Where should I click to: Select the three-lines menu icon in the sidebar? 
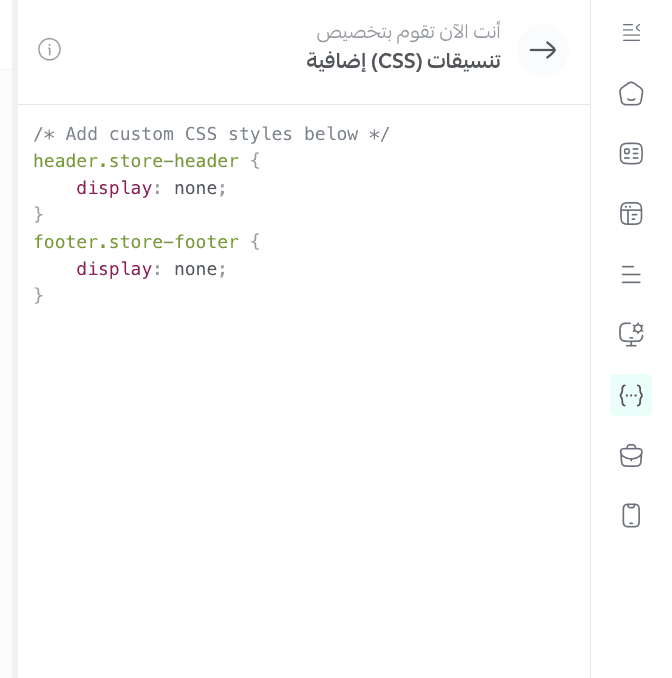click(x=631, y=274)
